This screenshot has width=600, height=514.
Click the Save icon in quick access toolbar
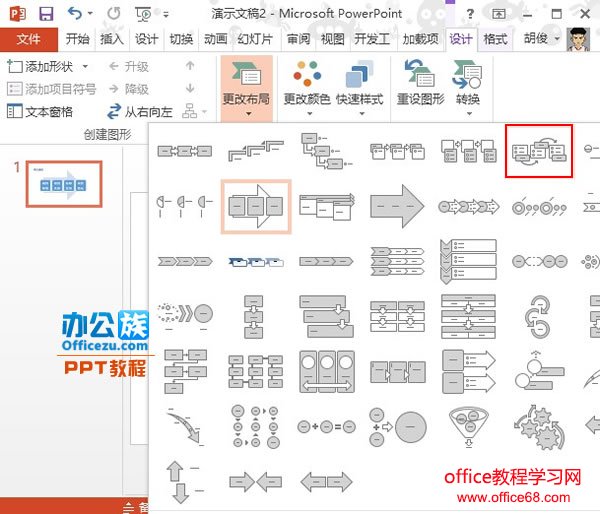pyautogui.click(x=46, y=14)
